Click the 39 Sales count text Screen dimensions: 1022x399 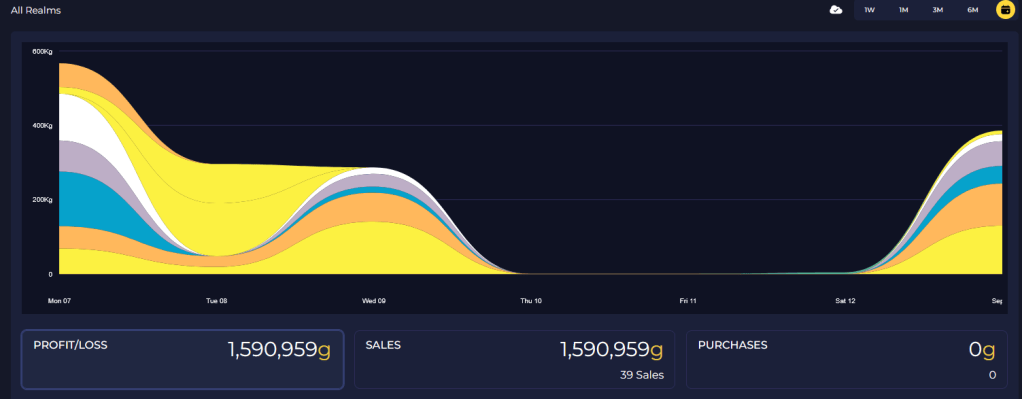[x=642, y=375]
